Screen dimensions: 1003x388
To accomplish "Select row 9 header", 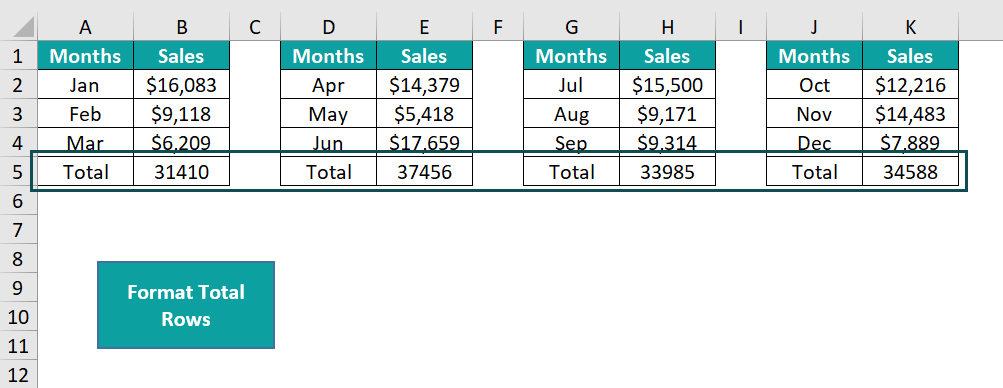I will point(19,288).
